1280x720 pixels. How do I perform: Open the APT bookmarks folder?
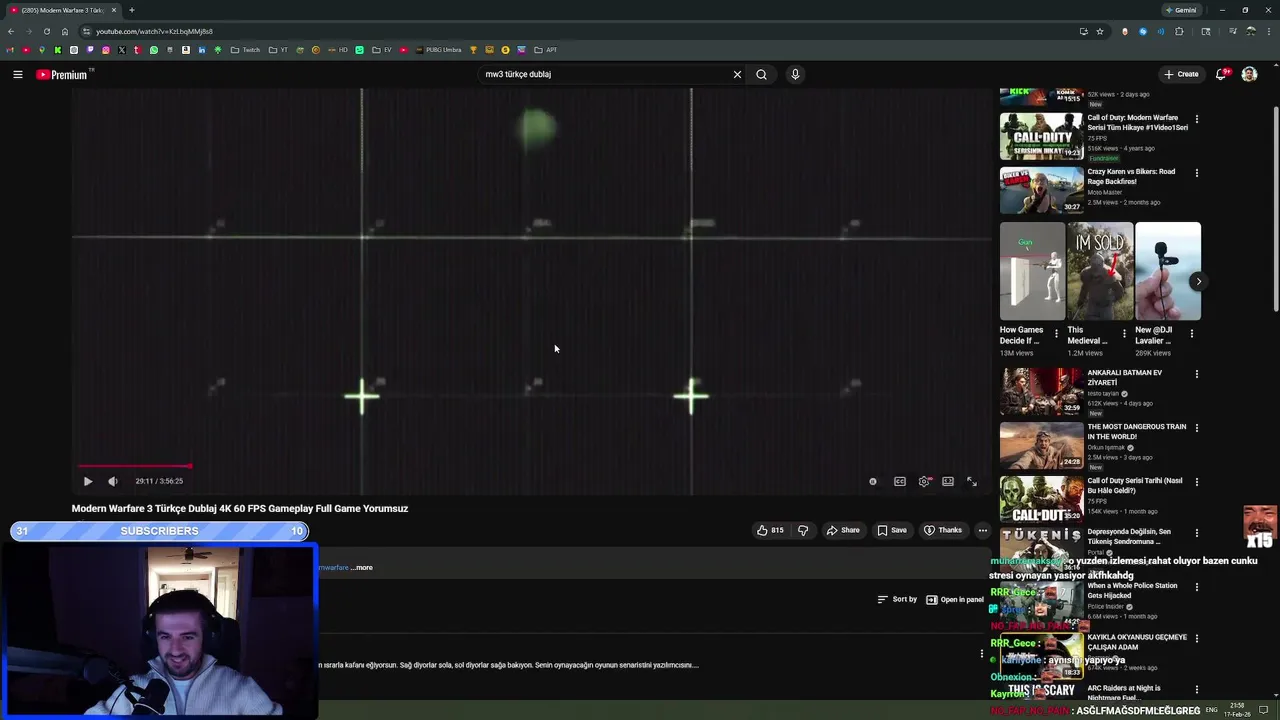pos(546,50)
